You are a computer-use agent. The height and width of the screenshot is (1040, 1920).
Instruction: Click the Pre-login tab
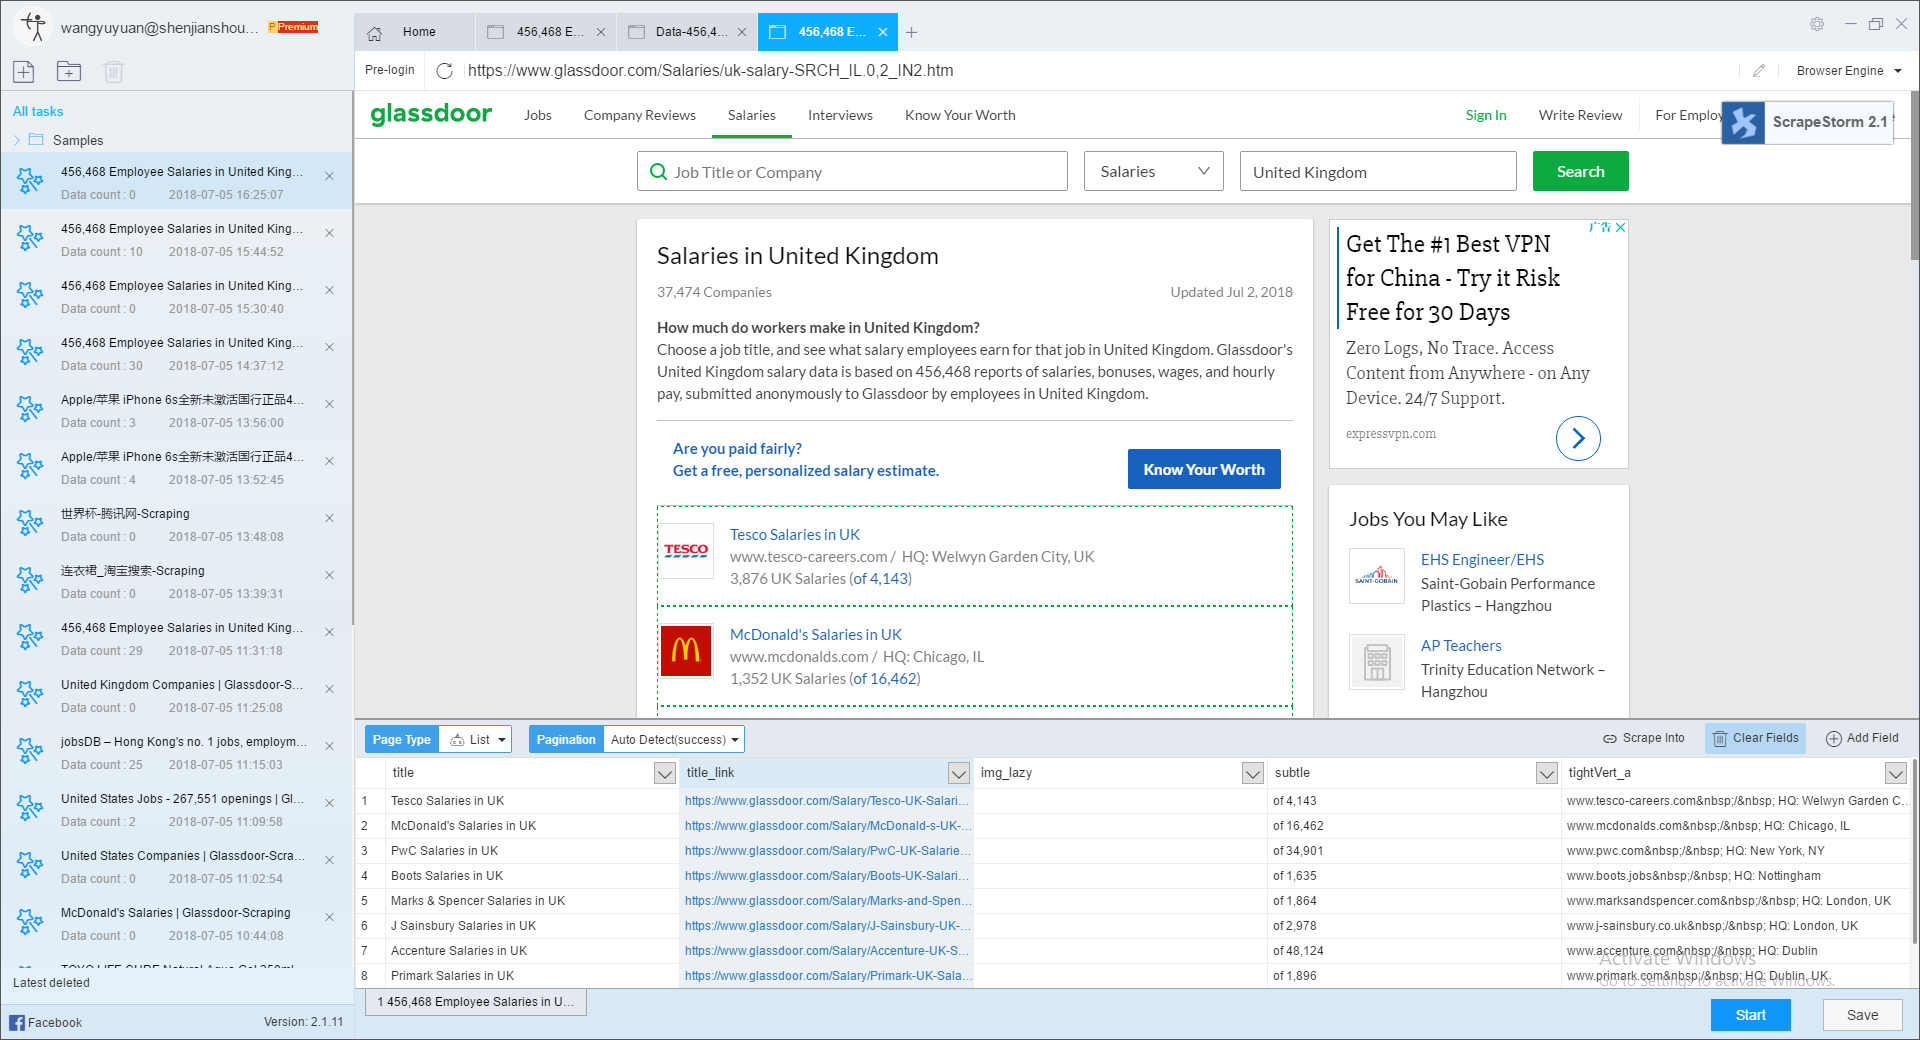click(390, 70)
